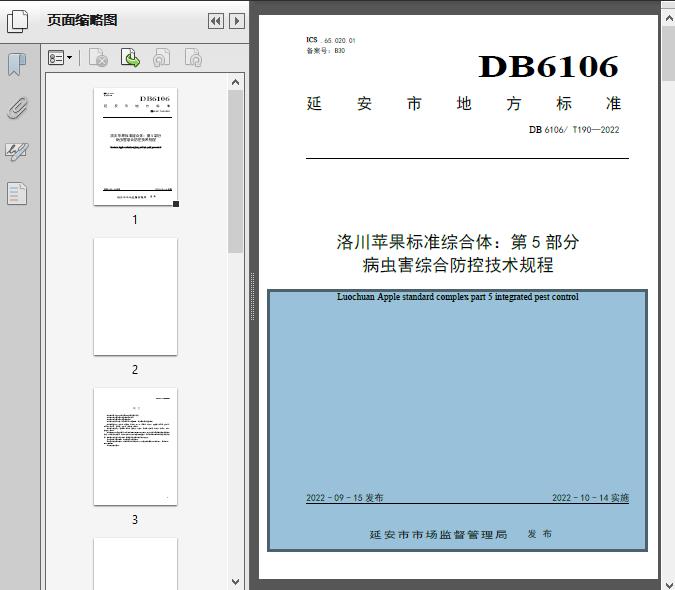Click the page number 1 label

point(135,219)
